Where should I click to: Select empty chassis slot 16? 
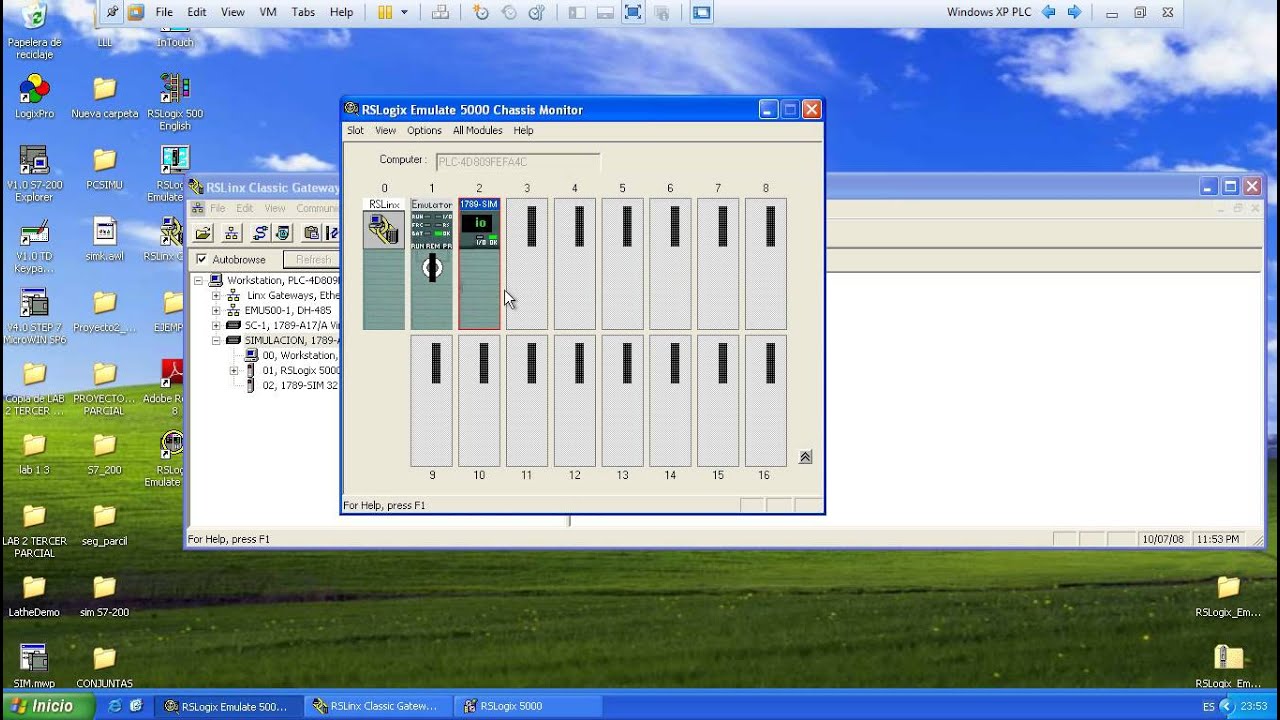[766, 401]
